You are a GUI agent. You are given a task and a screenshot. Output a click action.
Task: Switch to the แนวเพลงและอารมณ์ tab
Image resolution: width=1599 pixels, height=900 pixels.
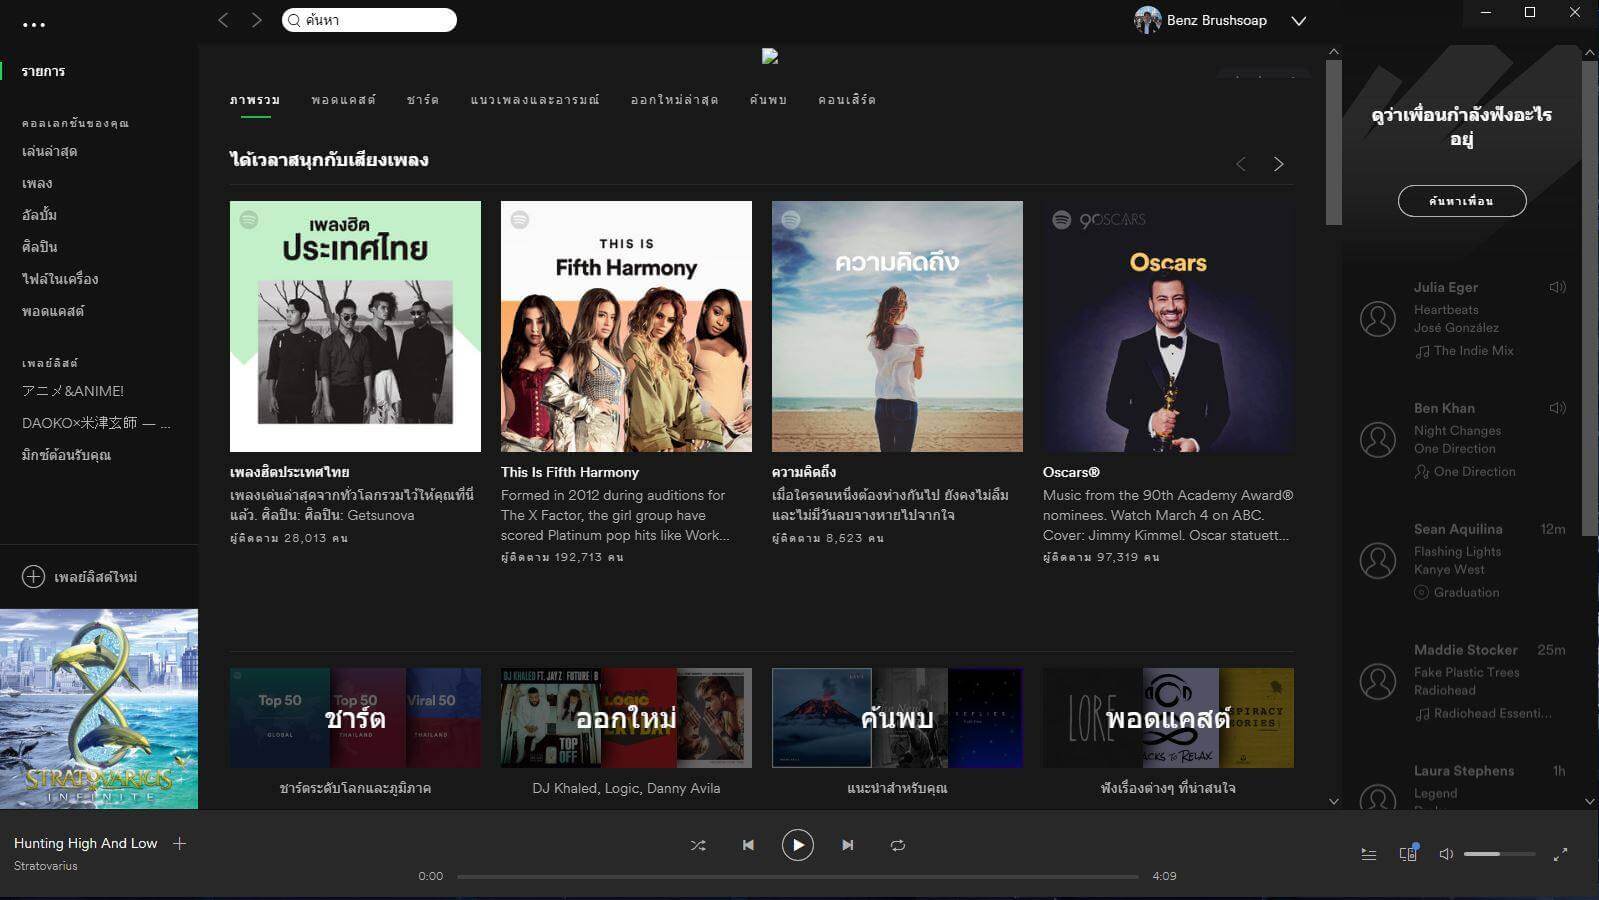coord(535,100)
